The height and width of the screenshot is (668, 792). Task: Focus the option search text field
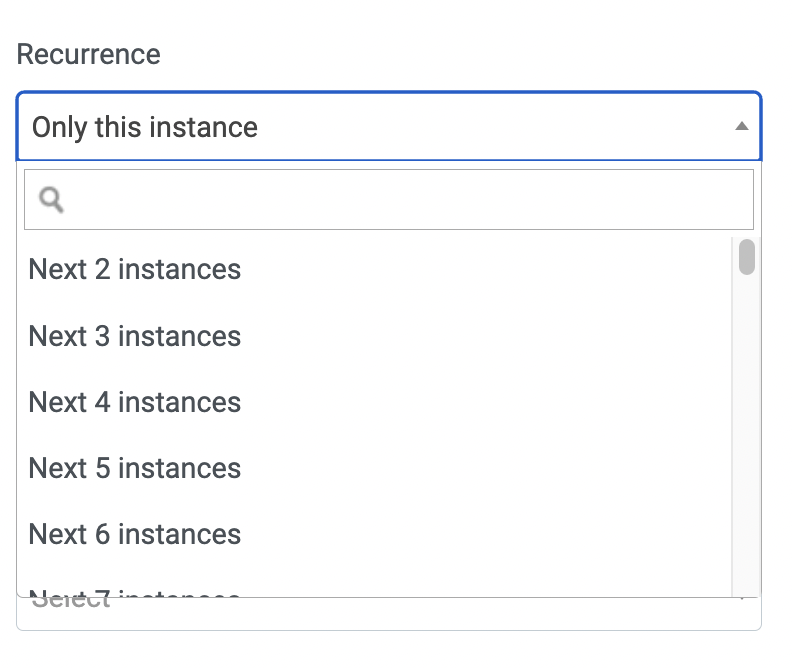[x=389, y=199]
